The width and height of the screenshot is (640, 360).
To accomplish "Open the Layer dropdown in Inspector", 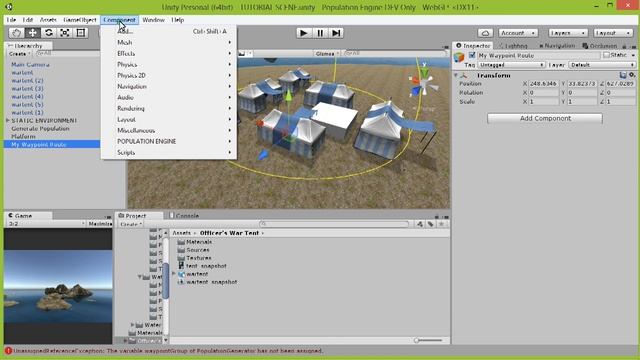I will 602,65.
